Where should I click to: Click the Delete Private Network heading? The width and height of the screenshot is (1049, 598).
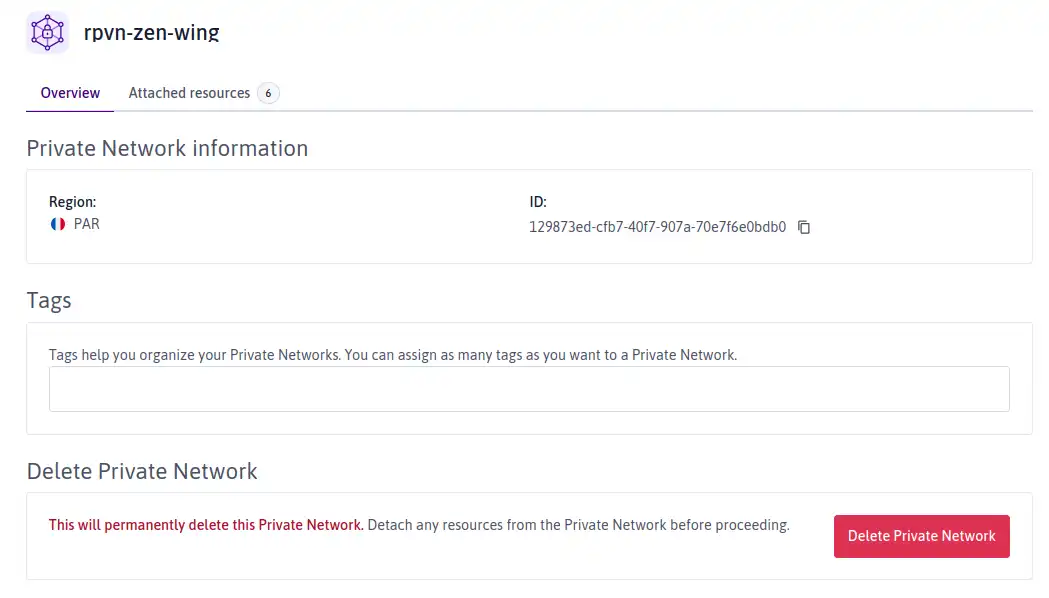tap(142, 471)
